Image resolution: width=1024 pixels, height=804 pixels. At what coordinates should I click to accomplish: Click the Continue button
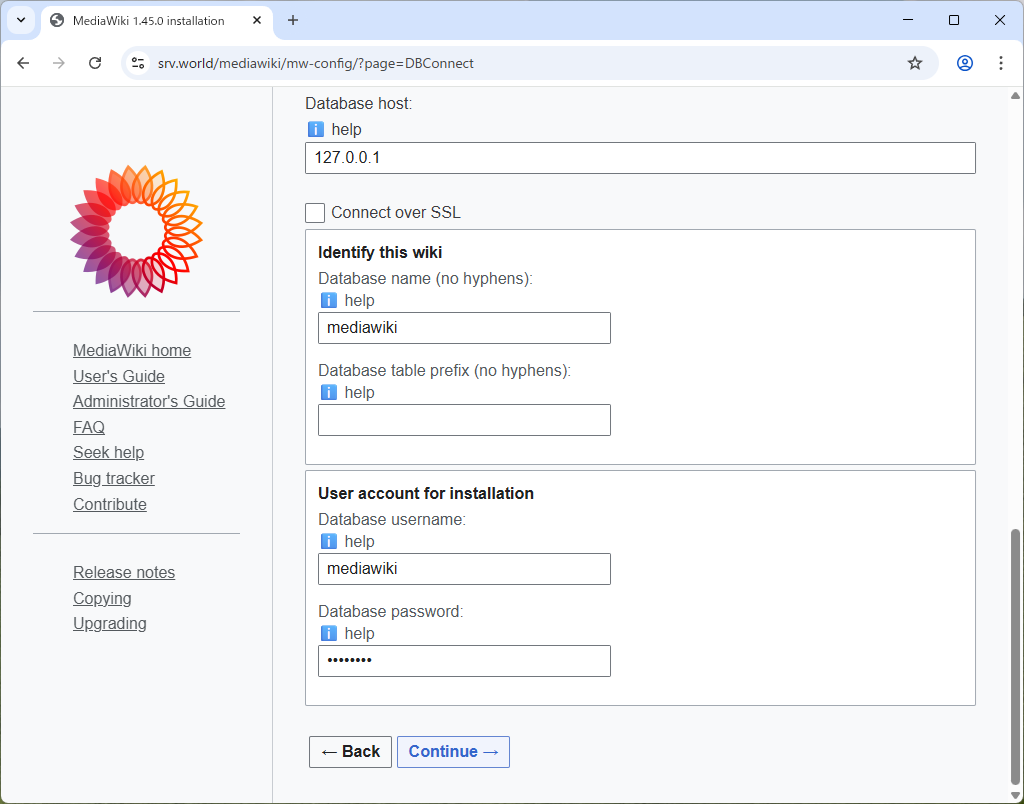[x=453, y=751]
